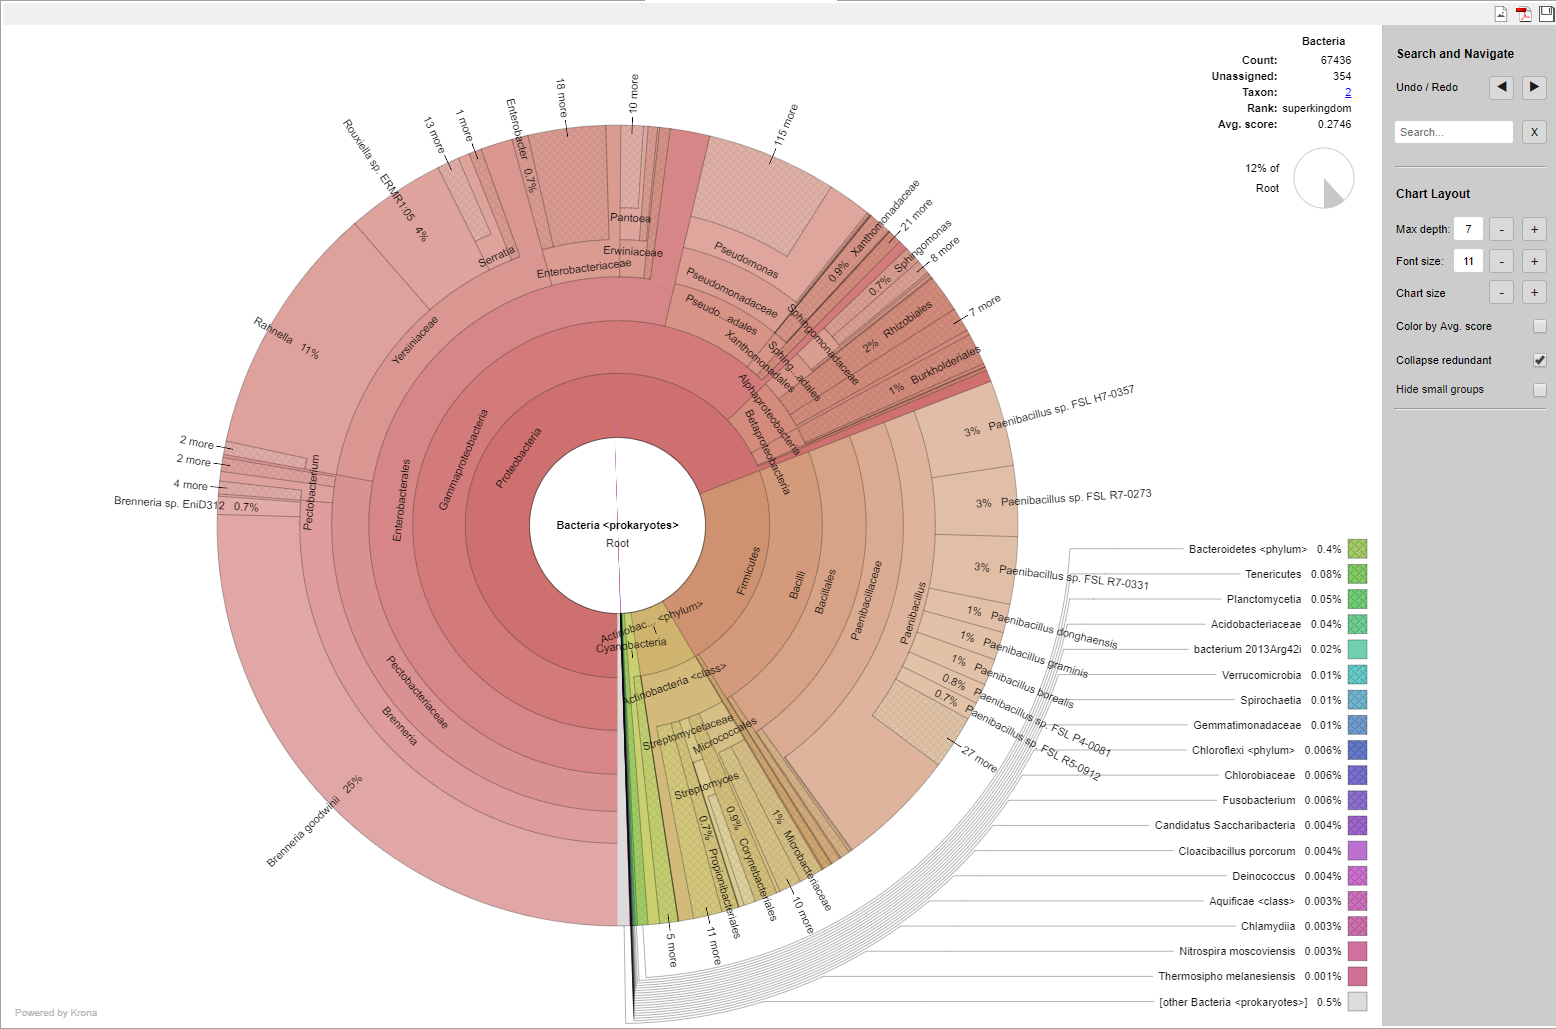Enable Color by Avg. score checkbox
Image resolution: width=1556 pixels, height=1029 pixels.
pos(1539,326)
